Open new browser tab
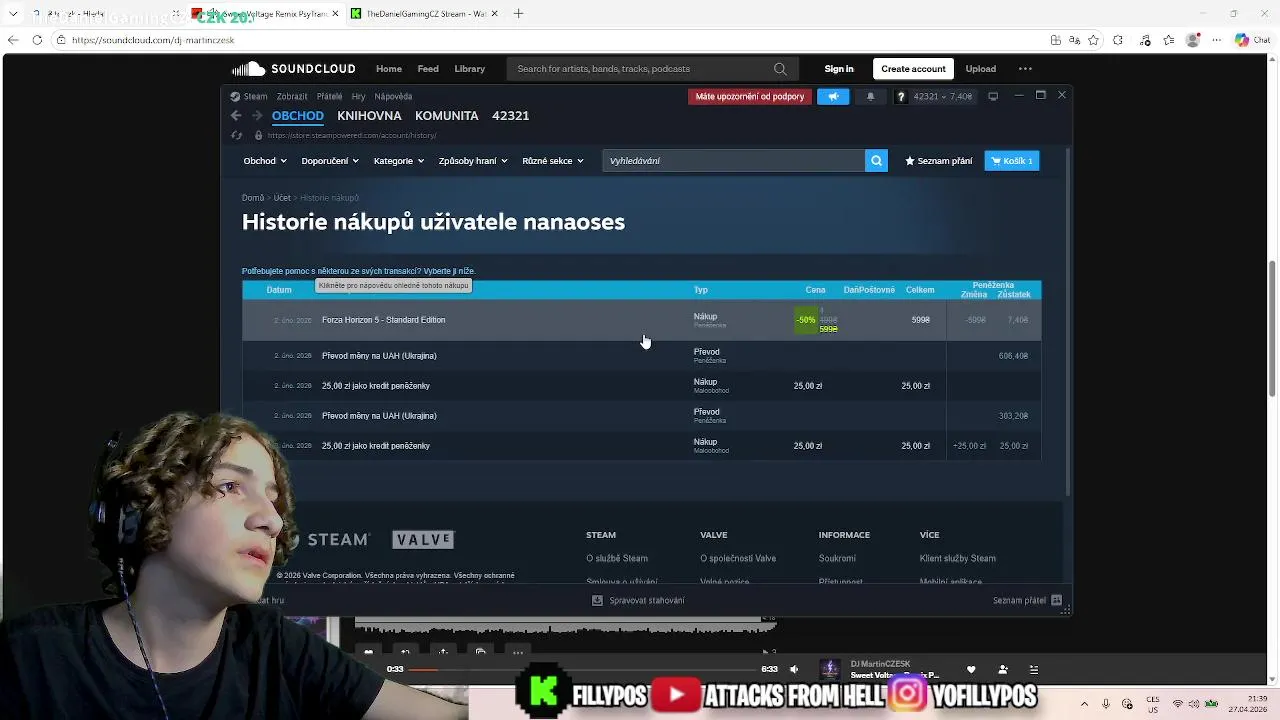Screen dimensions: 1280x720 point(518,14)
